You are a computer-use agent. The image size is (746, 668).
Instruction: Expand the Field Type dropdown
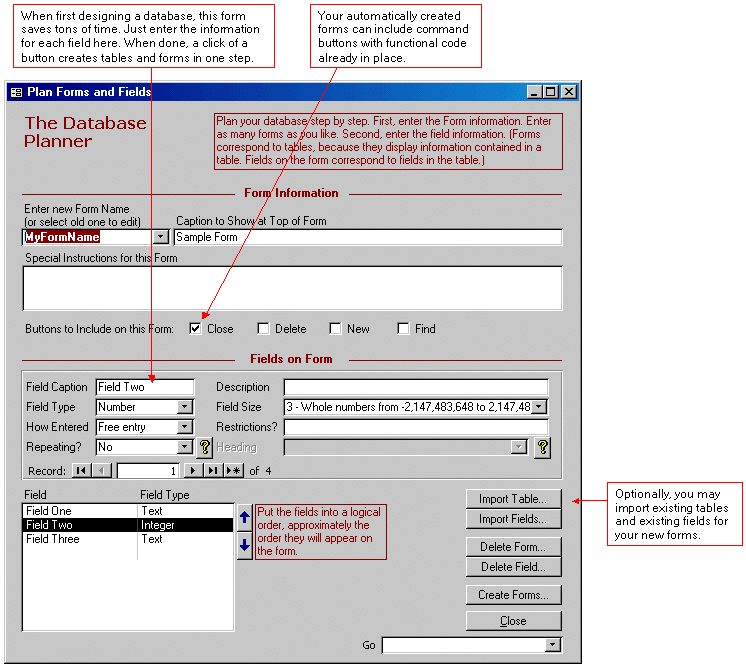tap(185, 407)
